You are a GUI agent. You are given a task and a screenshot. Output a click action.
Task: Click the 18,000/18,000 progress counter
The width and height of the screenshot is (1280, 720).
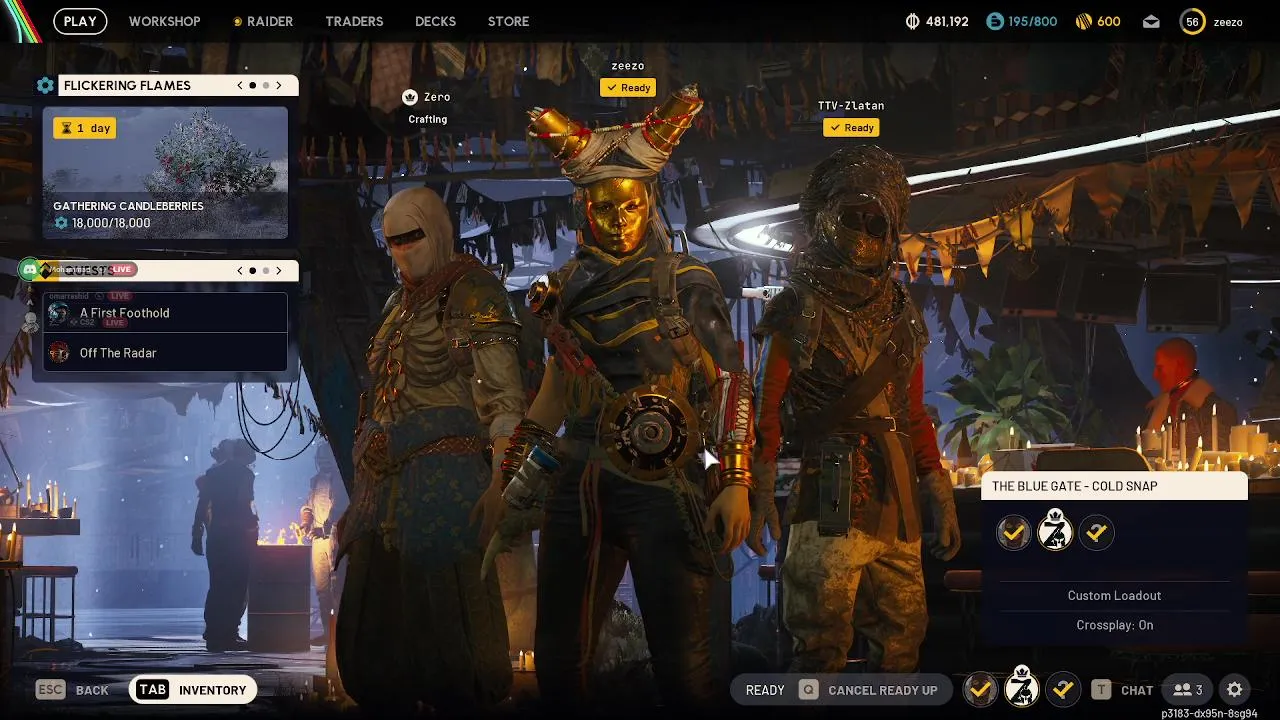tap(102, 223)
